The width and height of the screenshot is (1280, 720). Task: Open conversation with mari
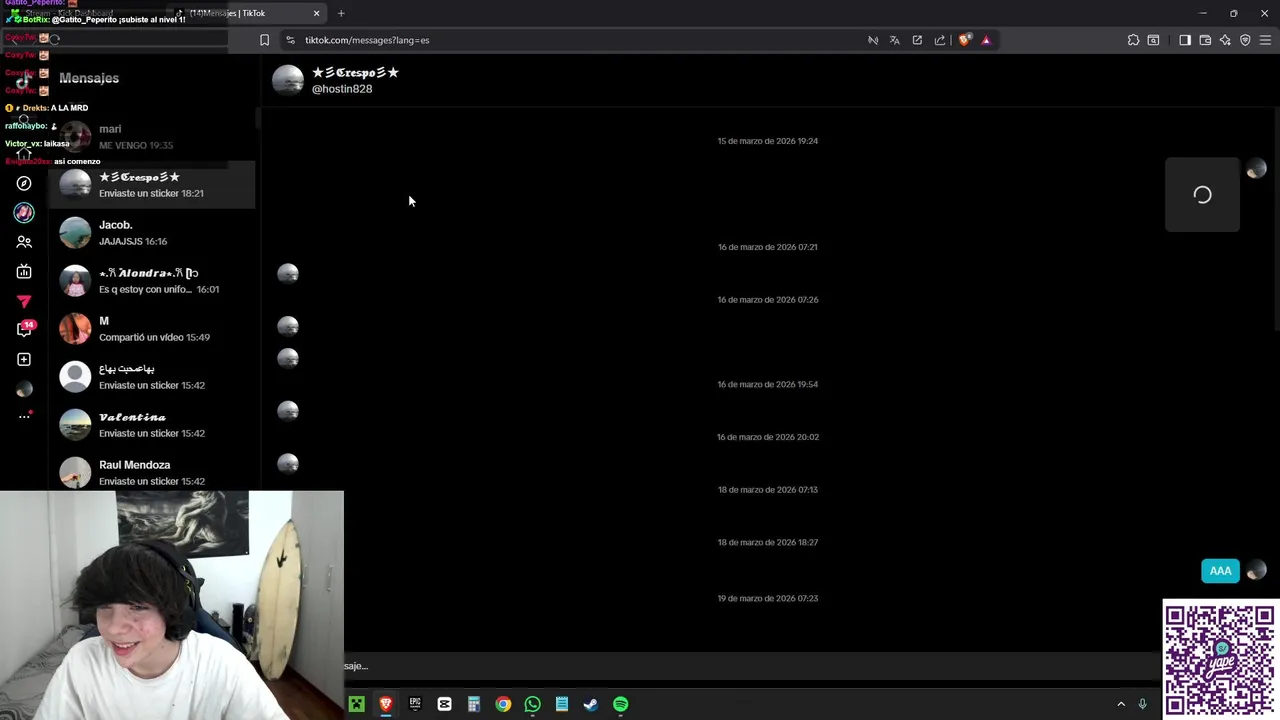click(152, 136)
